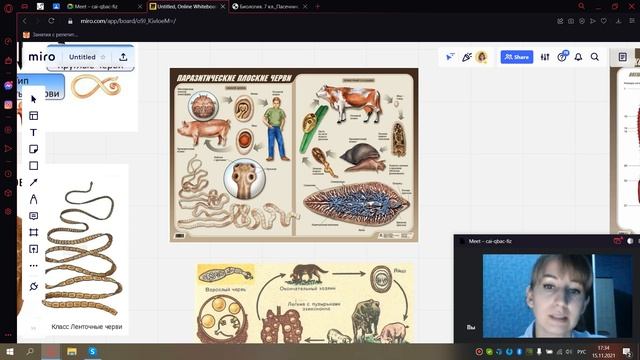Image resolution: width=640 pixels, height=360 pixels.
Task: Click back-to-tab icon in Meet popup
Action: tap(618, 241)
